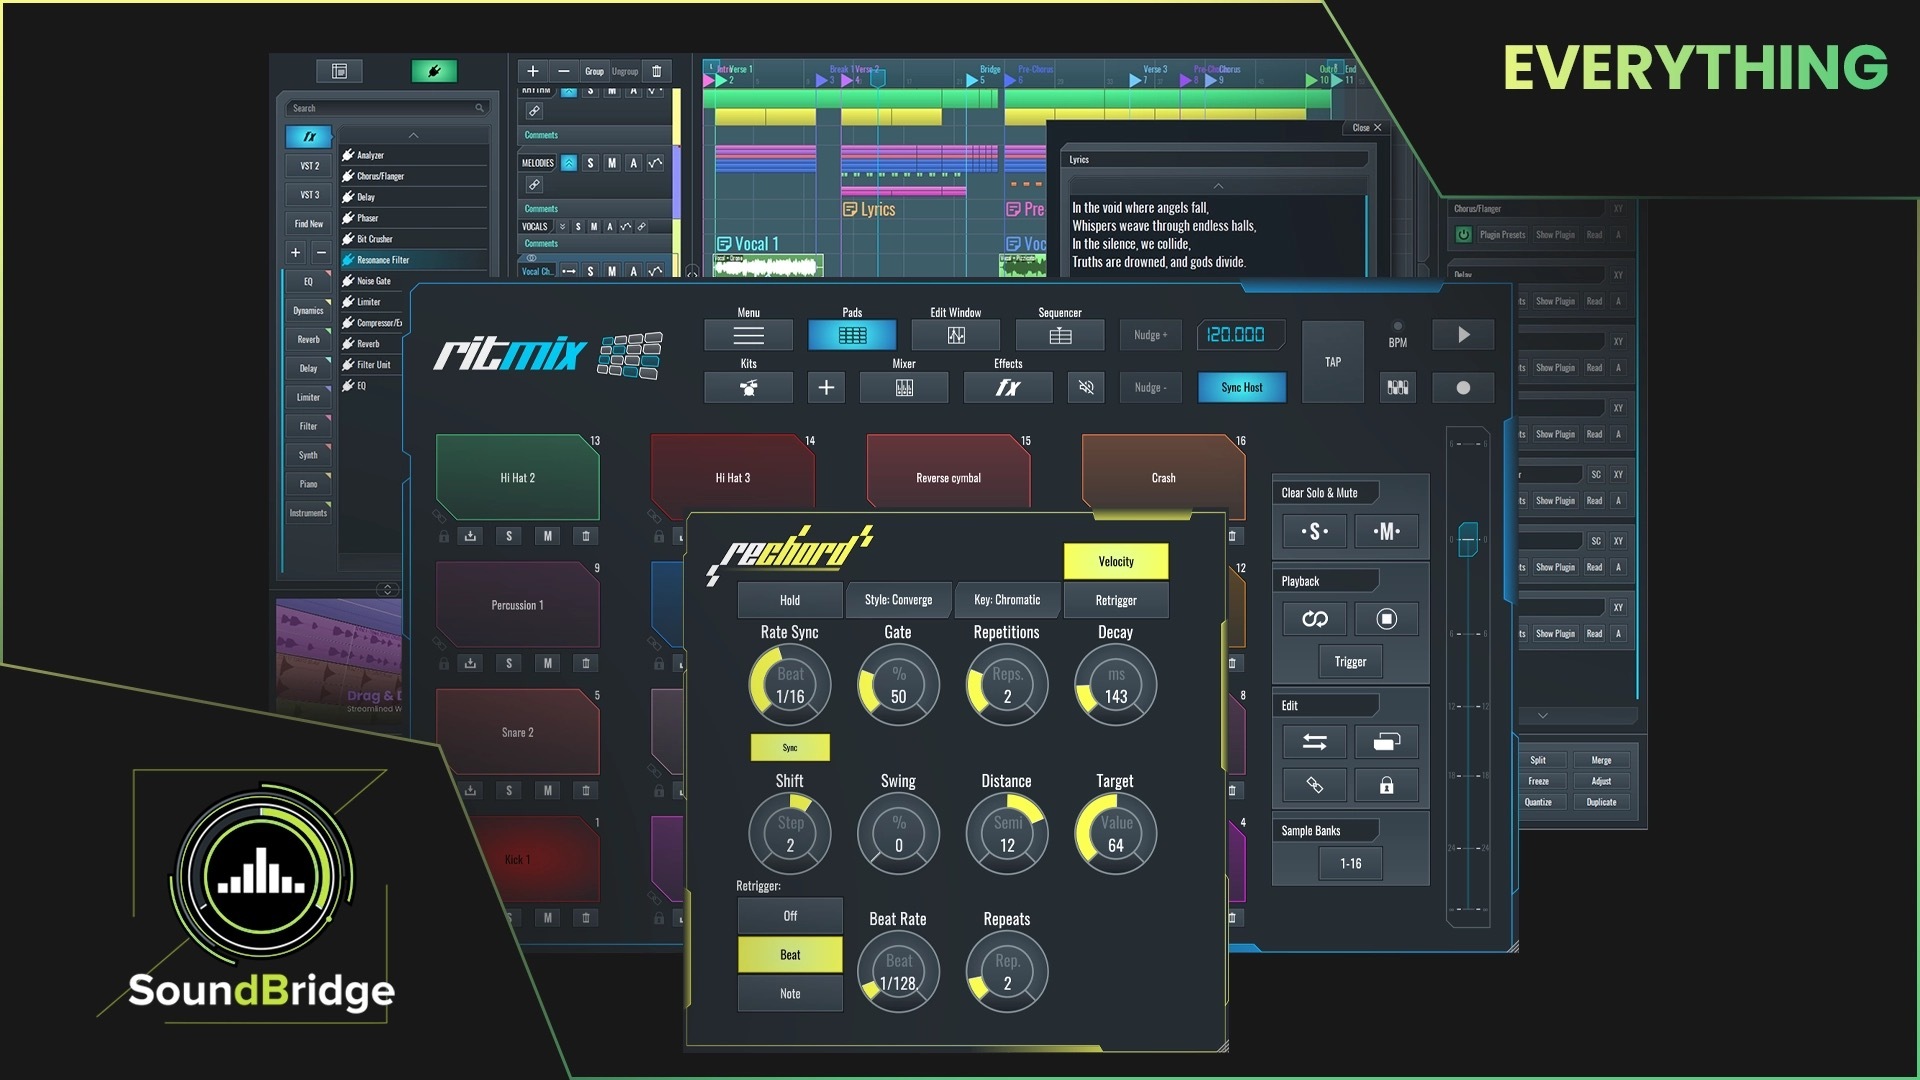Open the Edit Window view
The width and height of the screenshot is (1920, 1080).
pos(955,335)
